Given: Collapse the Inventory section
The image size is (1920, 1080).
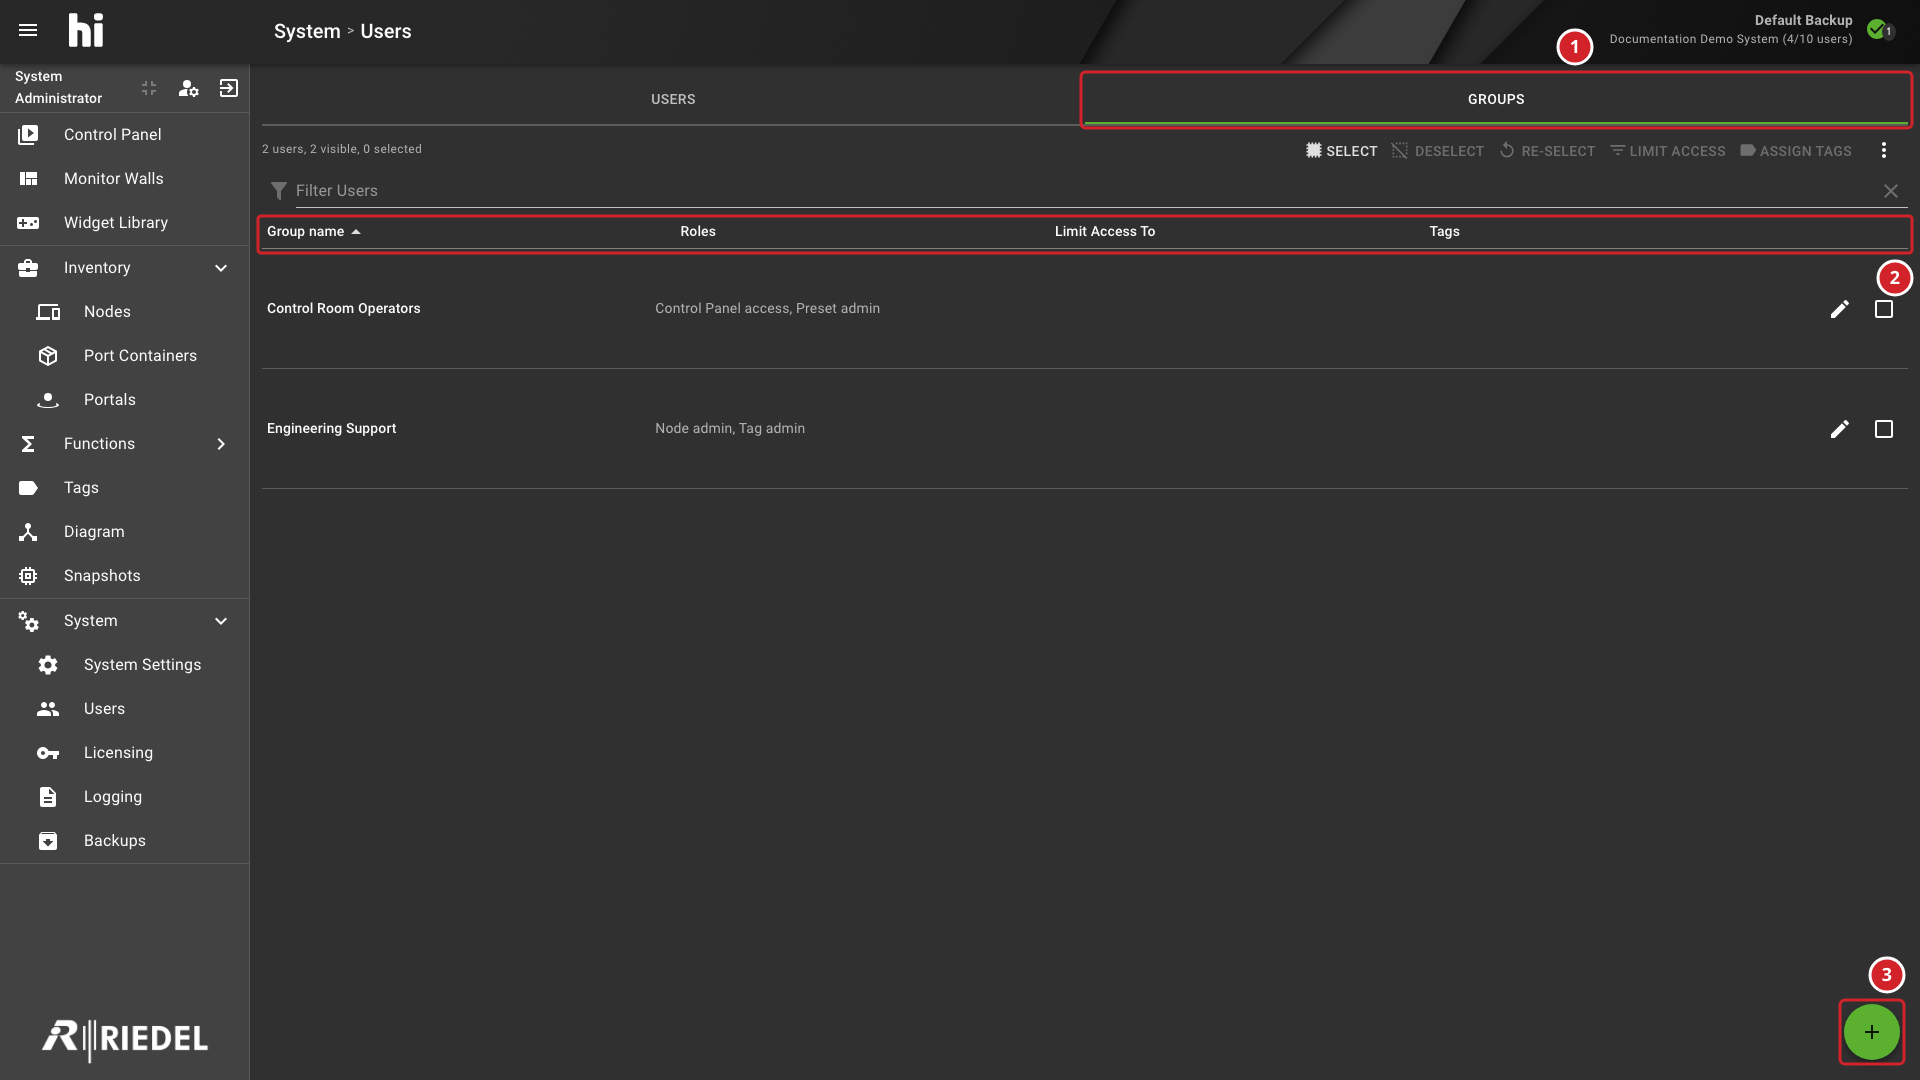Looking at the screenshot, I should click(x=221, y=268).
